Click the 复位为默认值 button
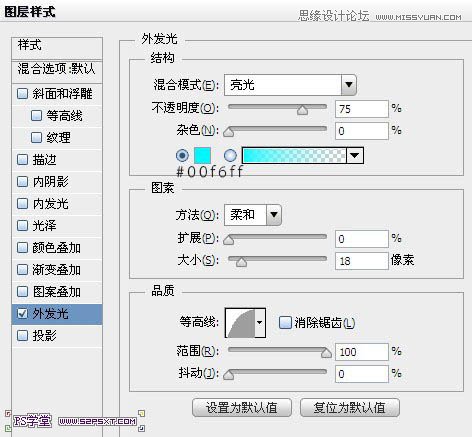Image resolution: width=472 pixels, height=437 pixels. pos(350,407)
